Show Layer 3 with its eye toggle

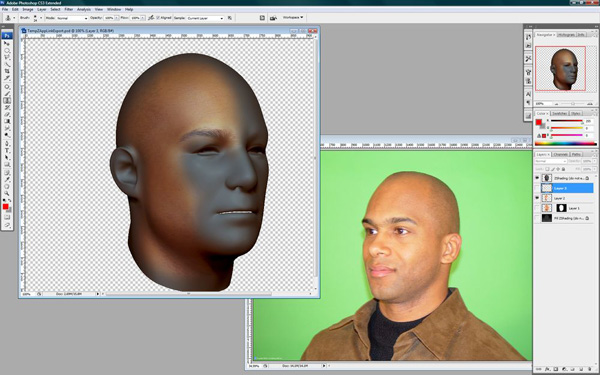537,188
